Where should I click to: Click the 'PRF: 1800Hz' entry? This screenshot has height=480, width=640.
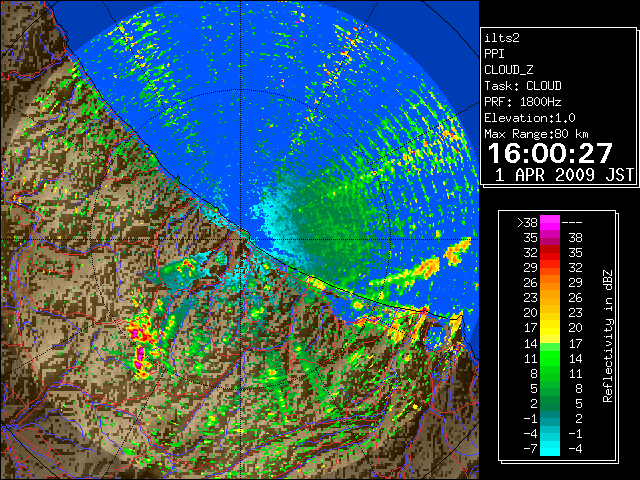coord(523,102)
